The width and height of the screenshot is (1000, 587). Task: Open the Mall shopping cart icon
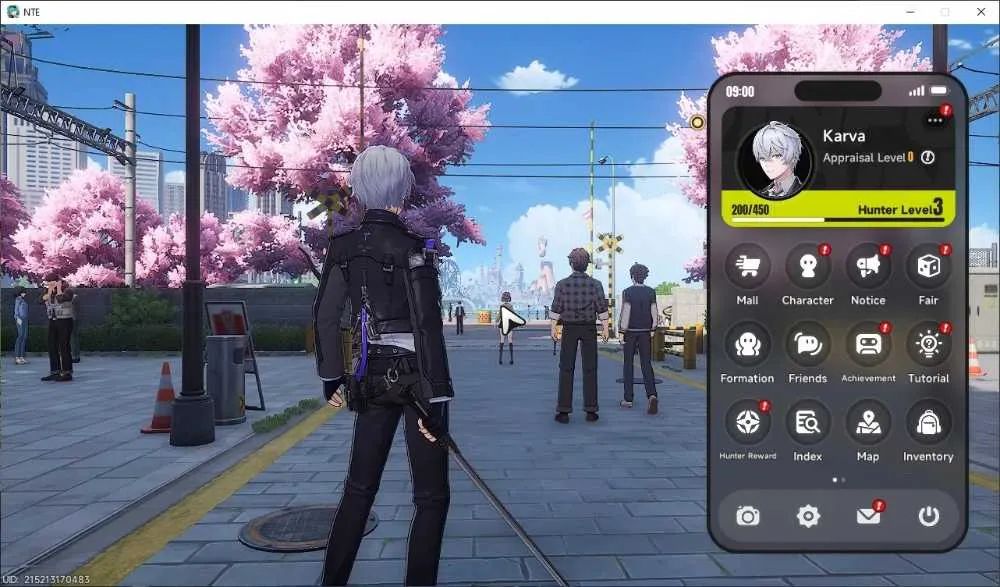point(747,266)
